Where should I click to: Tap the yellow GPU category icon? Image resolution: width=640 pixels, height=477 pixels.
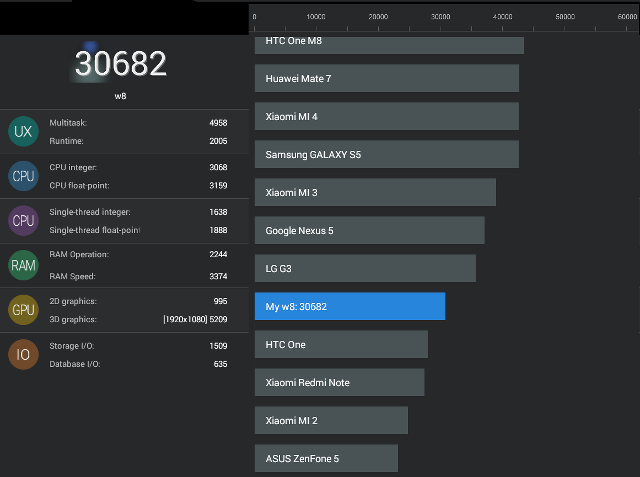pos(23,310)
